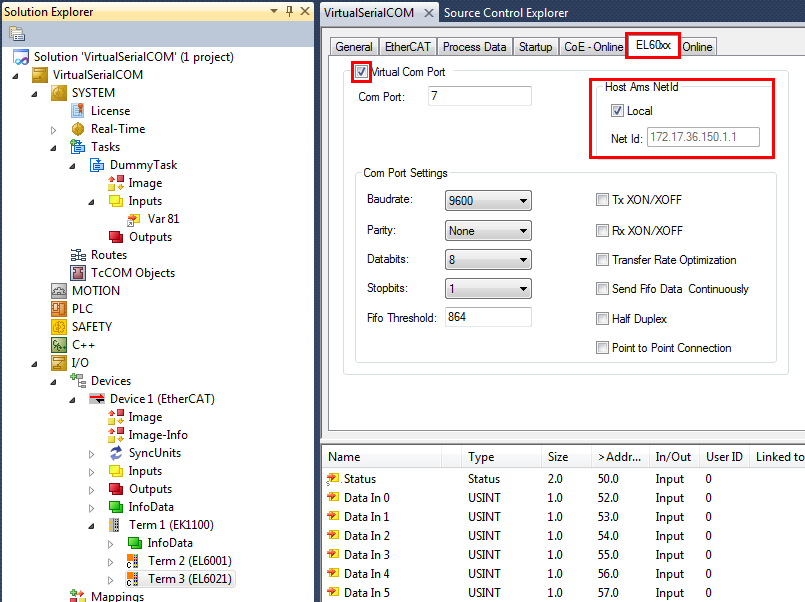This screenshot has height=602, width=805.
Task: Click the Com Port input field
Action: pos(480,96)
